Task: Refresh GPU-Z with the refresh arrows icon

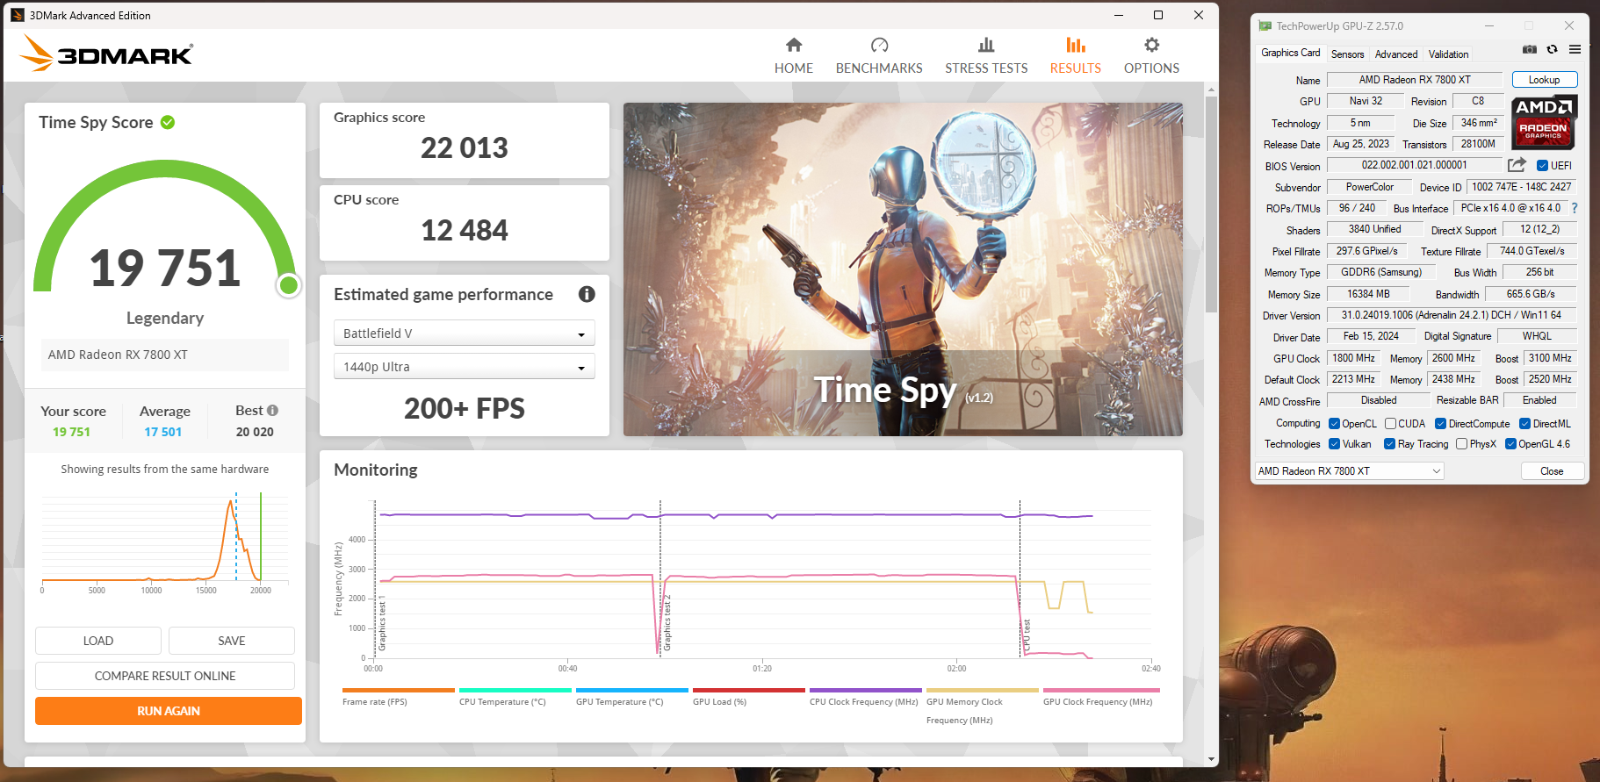Action: click(1552, 49)
